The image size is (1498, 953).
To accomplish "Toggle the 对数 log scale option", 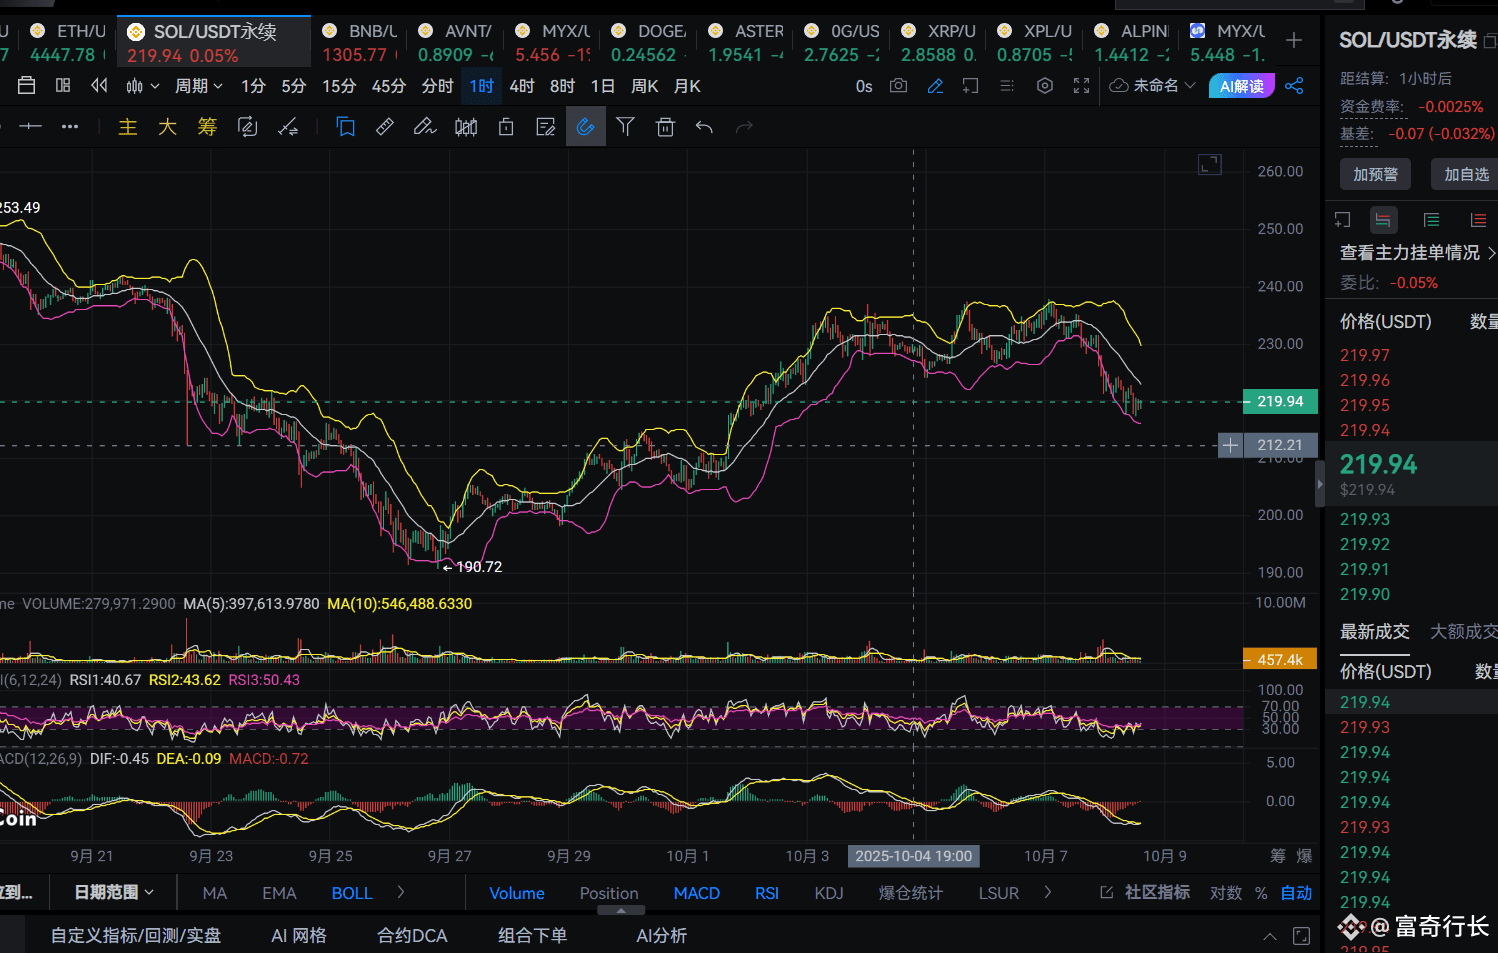I will (1225, 893).
